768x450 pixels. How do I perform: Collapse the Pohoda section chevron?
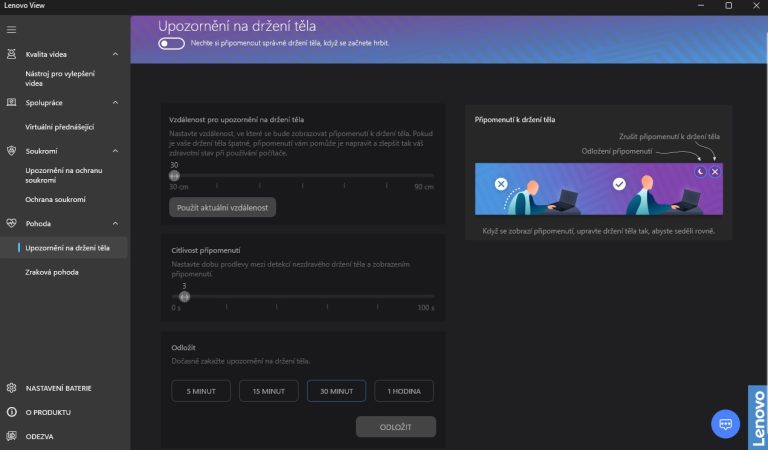point(115,223)
